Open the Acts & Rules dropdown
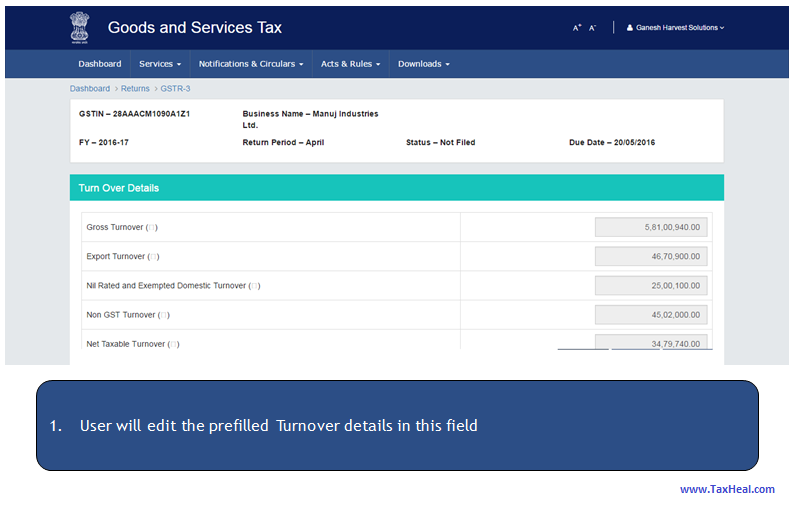Image resolution: width=807 pixels, height=507 pixels. coord(350,64)
